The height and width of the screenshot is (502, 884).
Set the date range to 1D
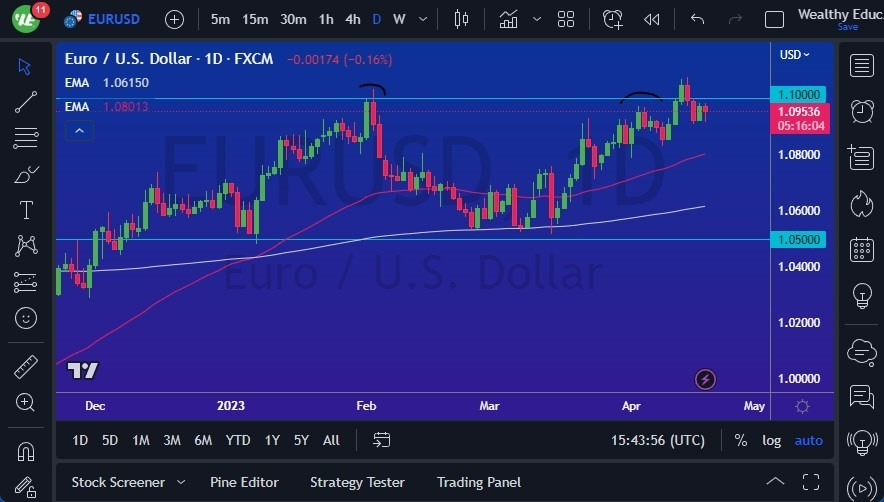[x=80, y=440]
